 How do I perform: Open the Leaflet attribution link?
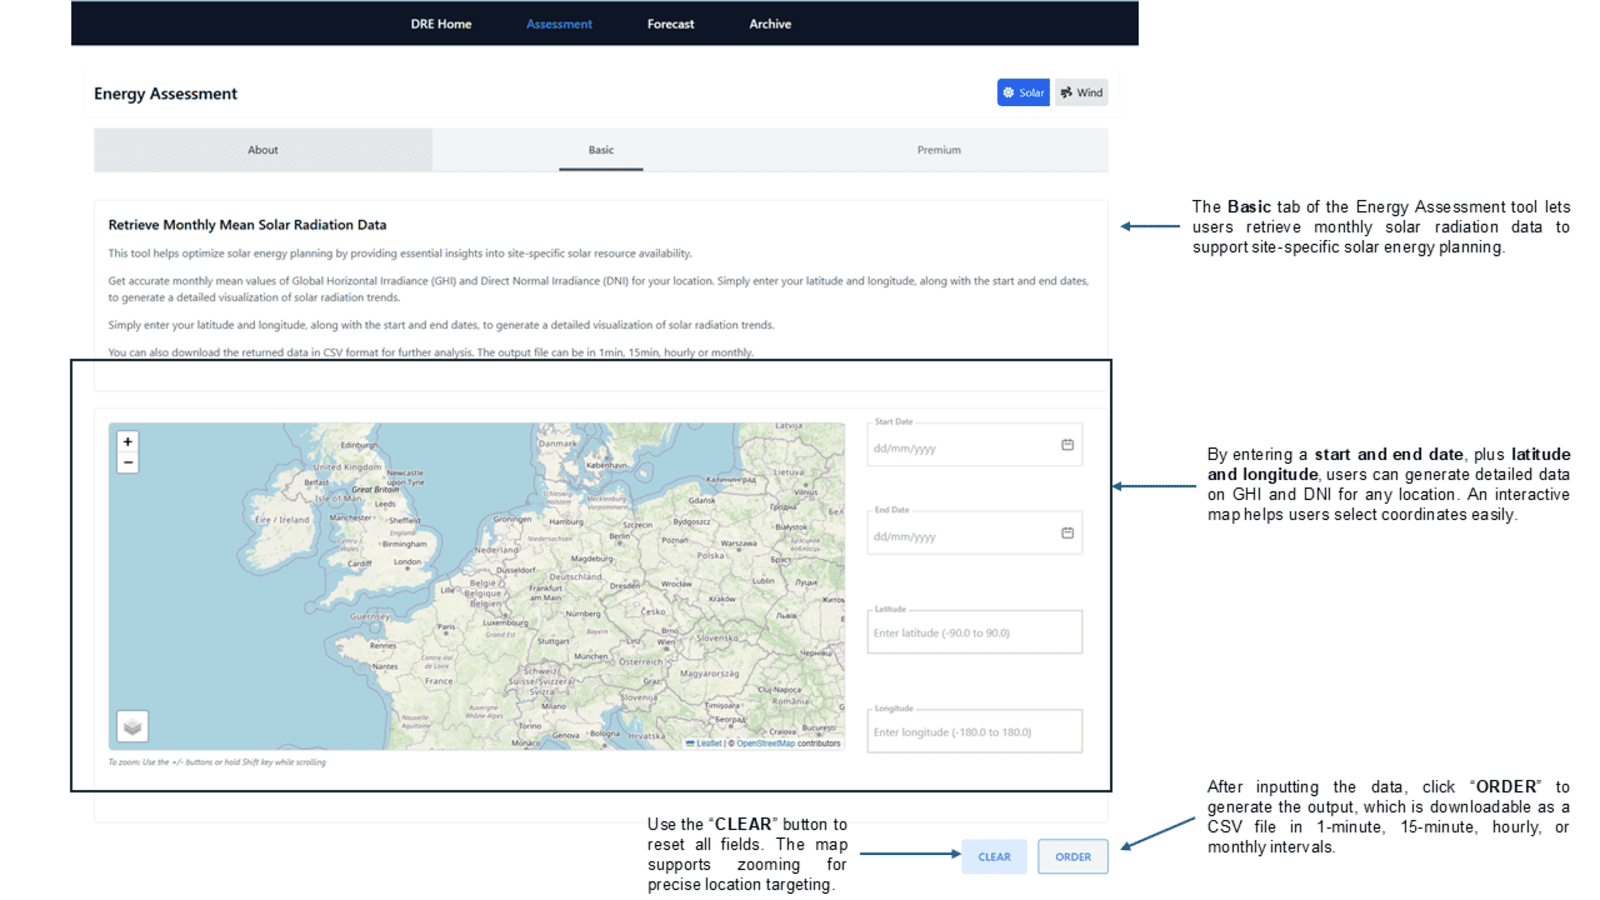click(708, 743)
